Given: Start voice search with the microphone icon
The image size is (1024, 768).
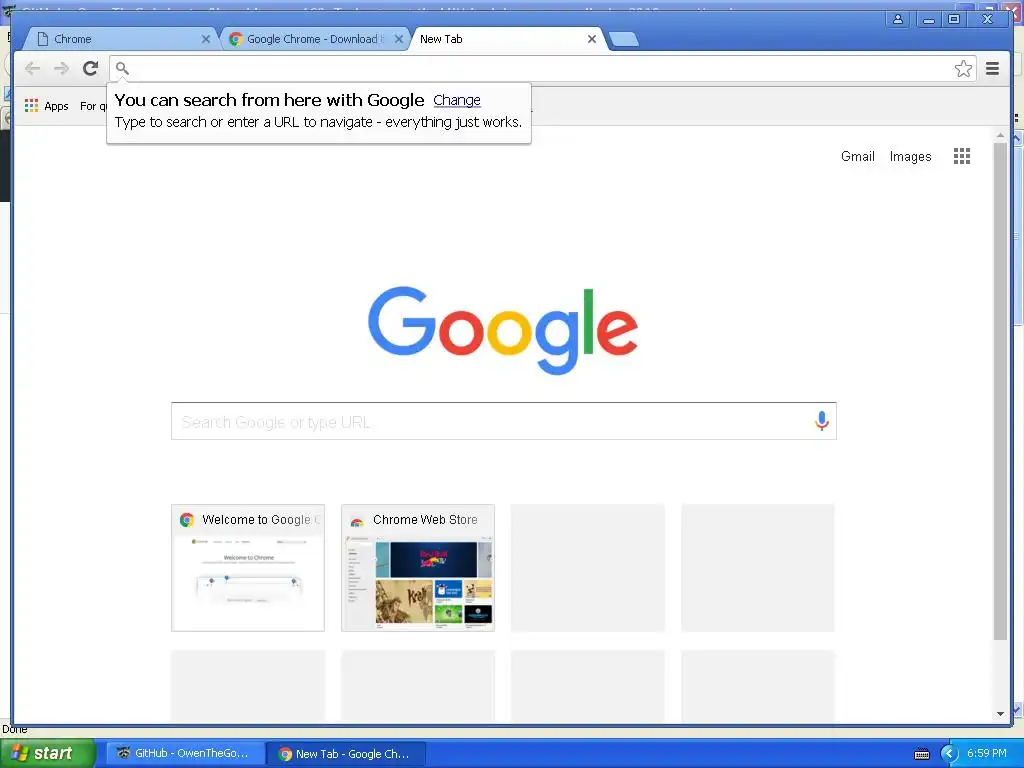Looking at the screenshot, I should coord(822,421).
